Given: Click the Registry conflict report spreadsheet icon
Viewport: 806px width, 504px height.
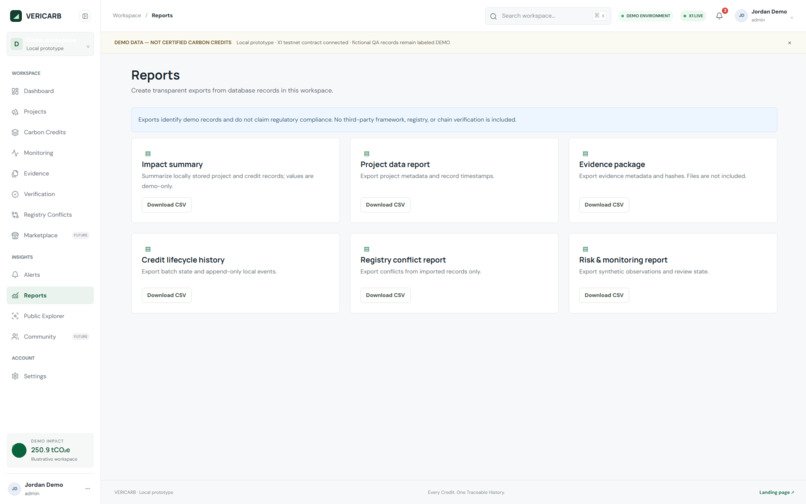Looking at the screenshot, I should pyautogui.click(x=367, y=249).
